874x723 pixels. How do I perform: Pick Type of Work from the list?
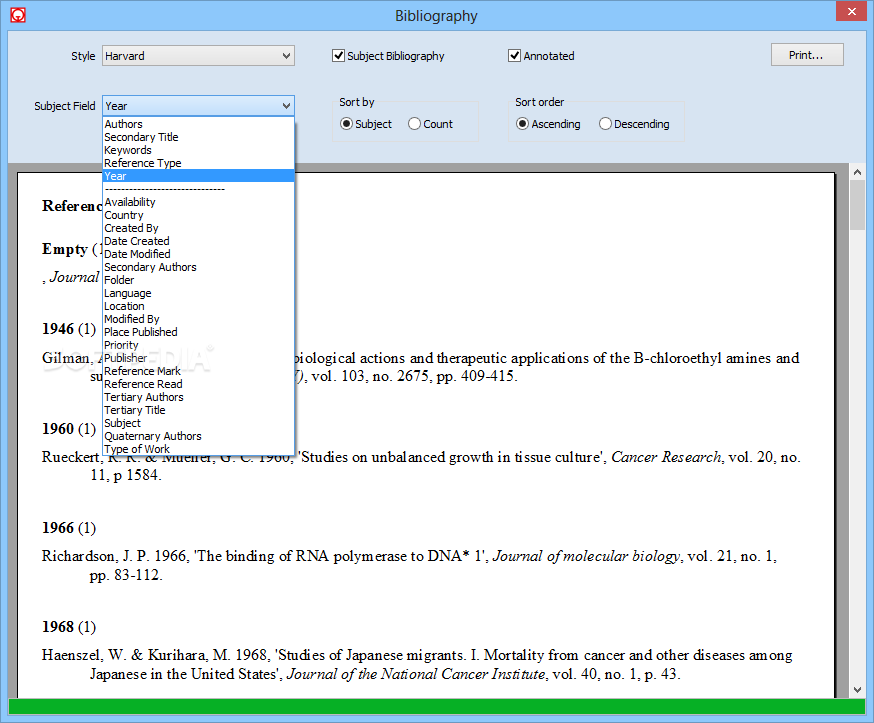point(198,449)
